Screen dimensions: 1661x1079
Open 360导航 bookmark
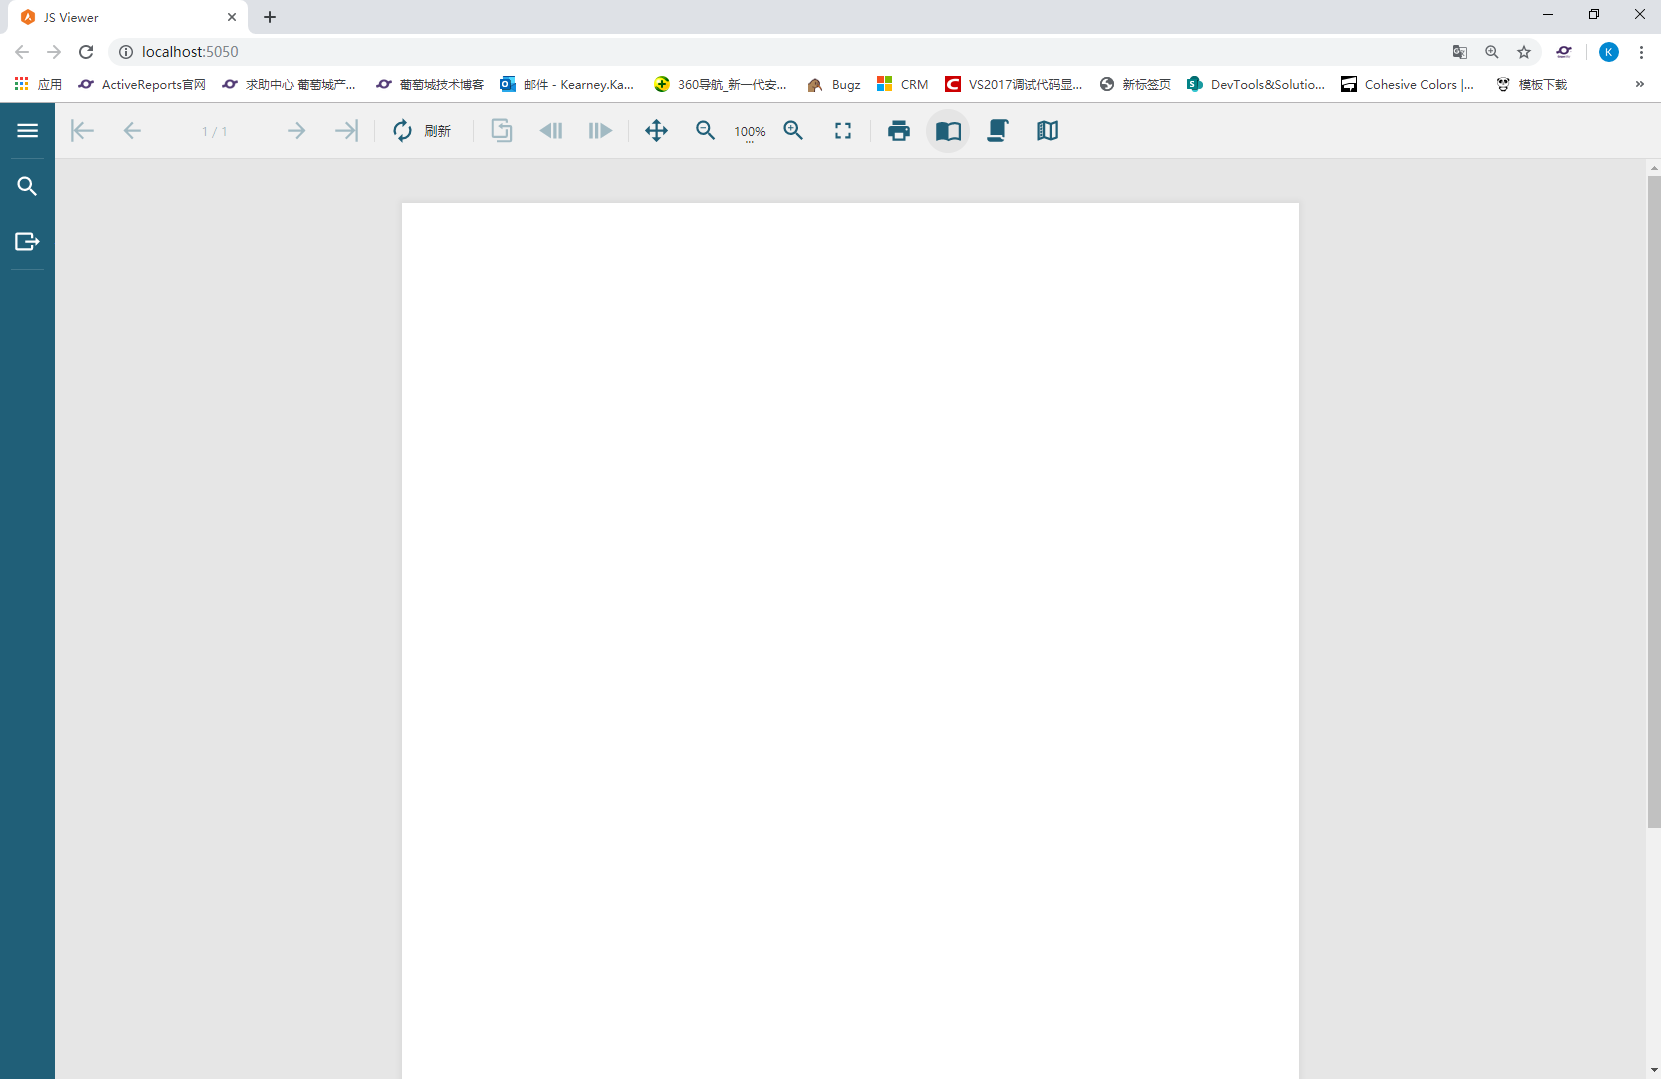pyautogui.click(x=720, y=84)
